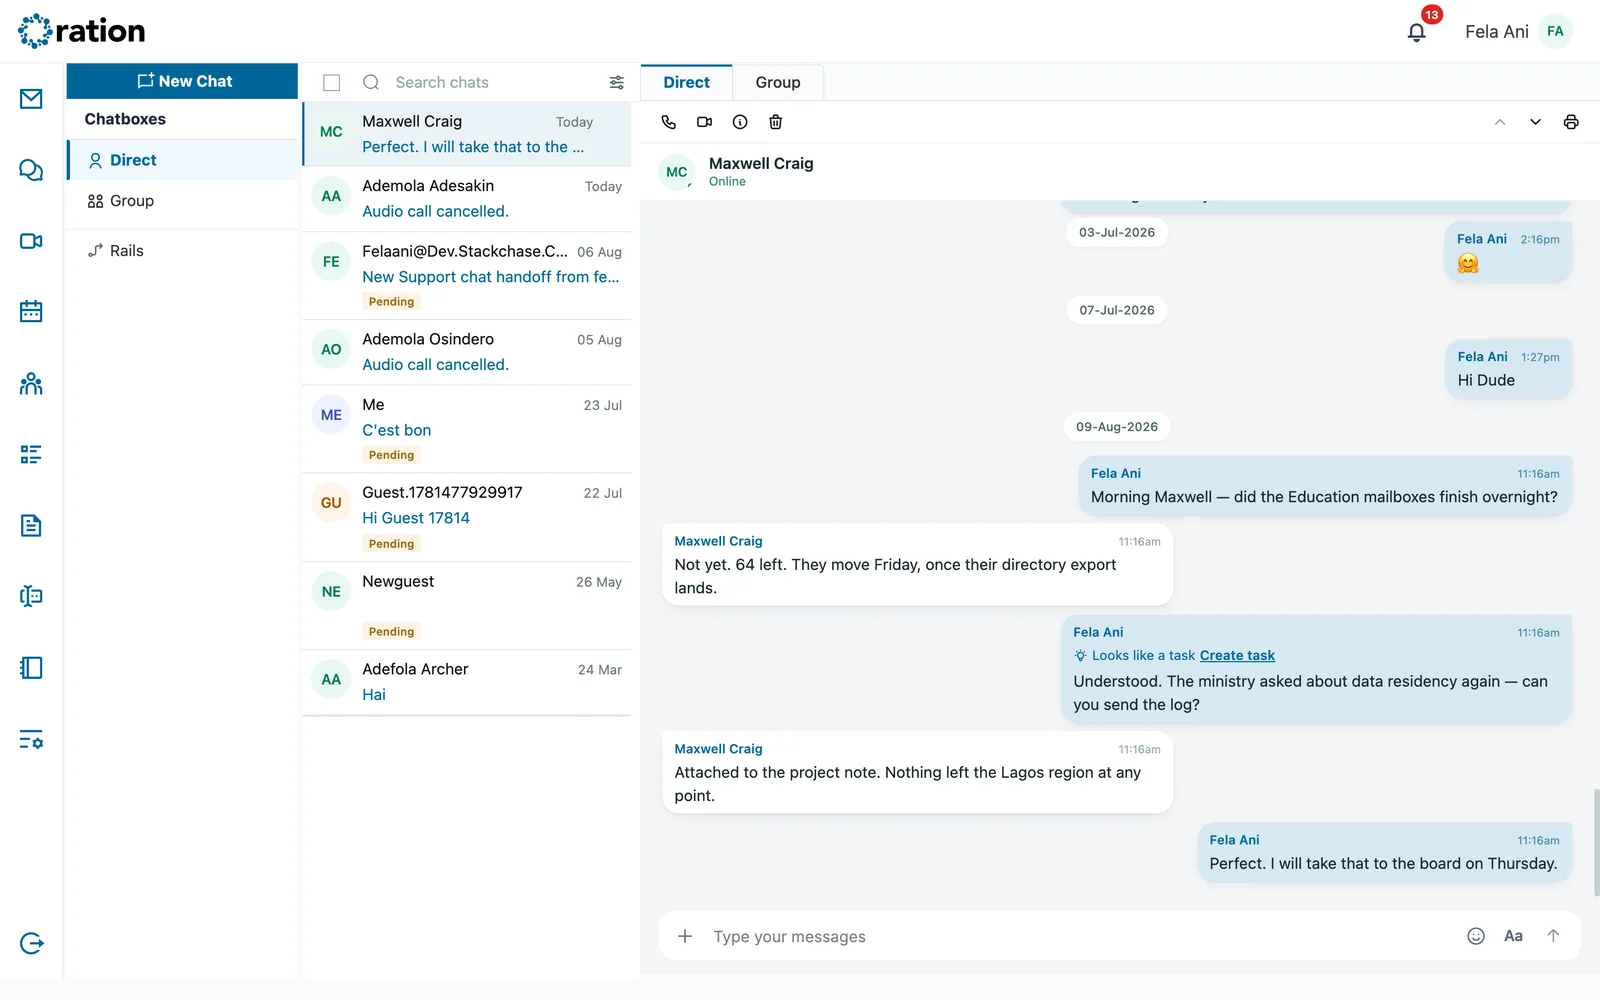The image size is (1600, 1000).
Task: Open the list settings sidebar icon
Action: tap(31, 740)
